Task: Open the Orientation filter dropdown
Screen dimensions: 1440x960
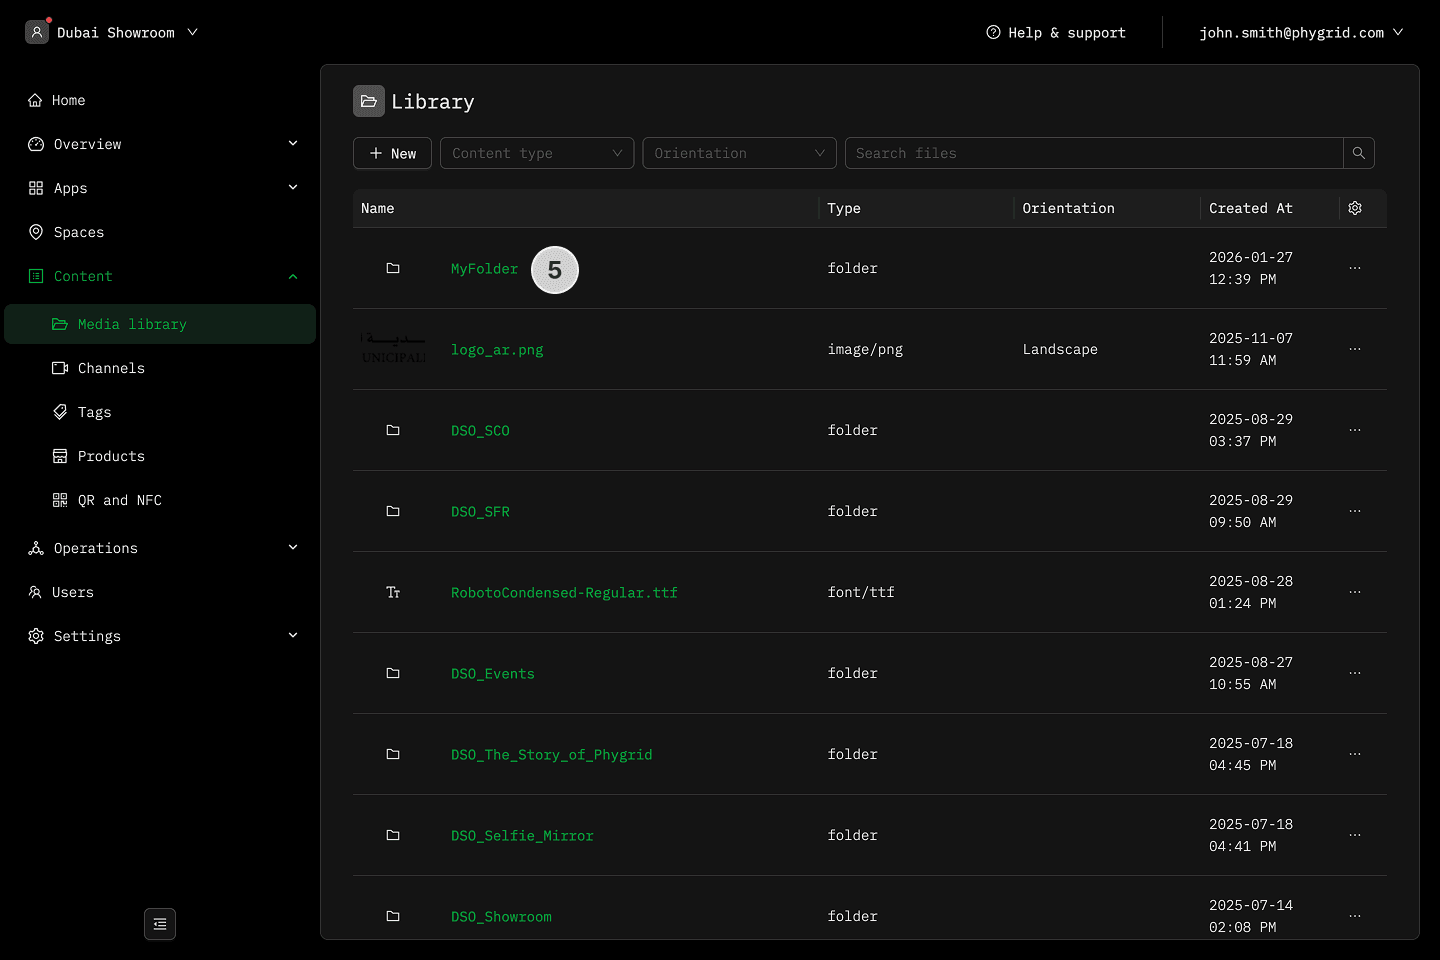Action: 739,153
